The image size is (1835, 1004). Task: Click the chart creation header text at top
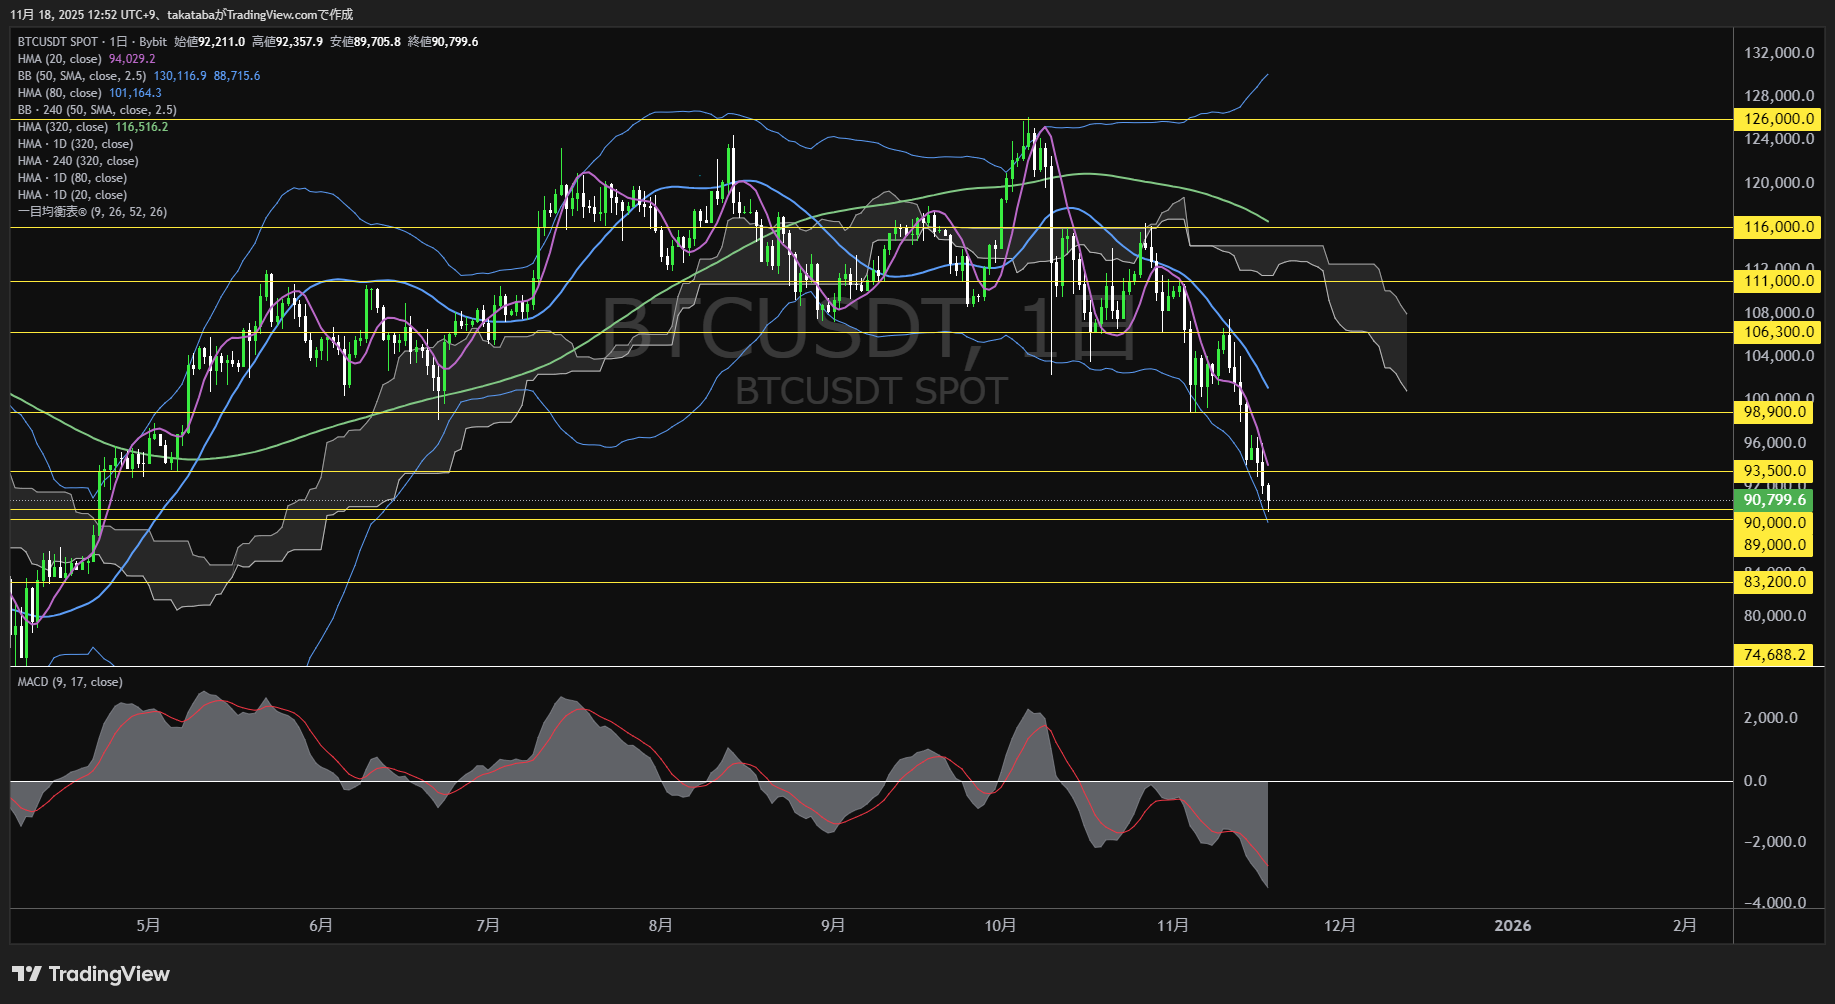pyautogui.click(x=181, y=15)
